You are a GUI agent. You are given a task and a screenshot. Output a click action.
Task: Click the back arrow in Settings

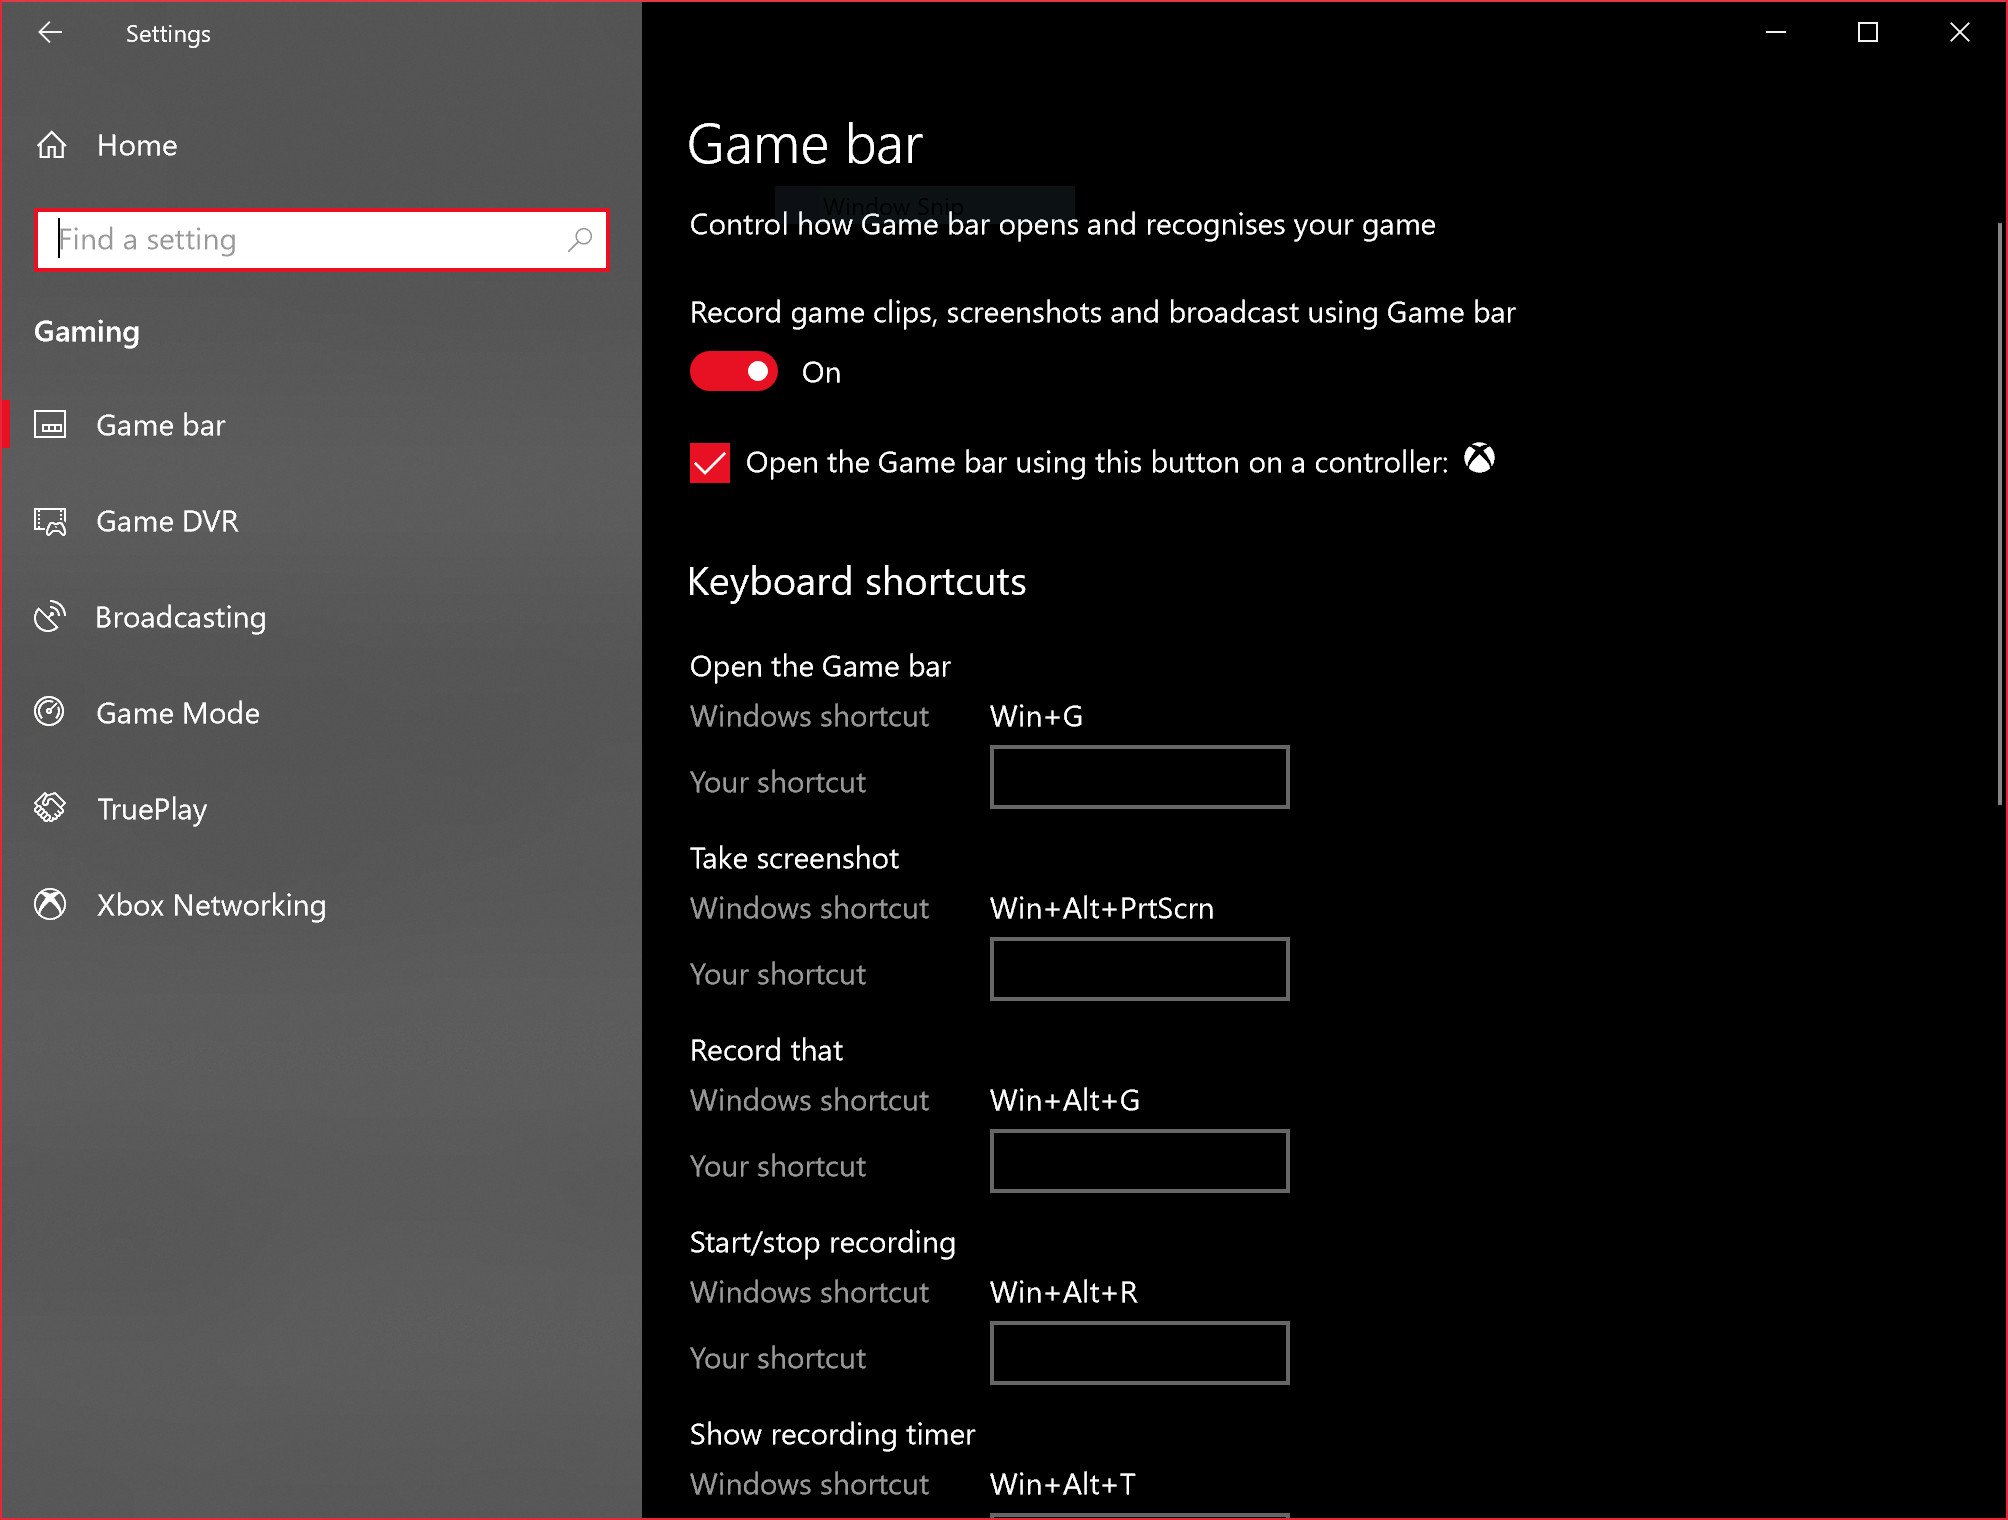(x=49, y=33)
